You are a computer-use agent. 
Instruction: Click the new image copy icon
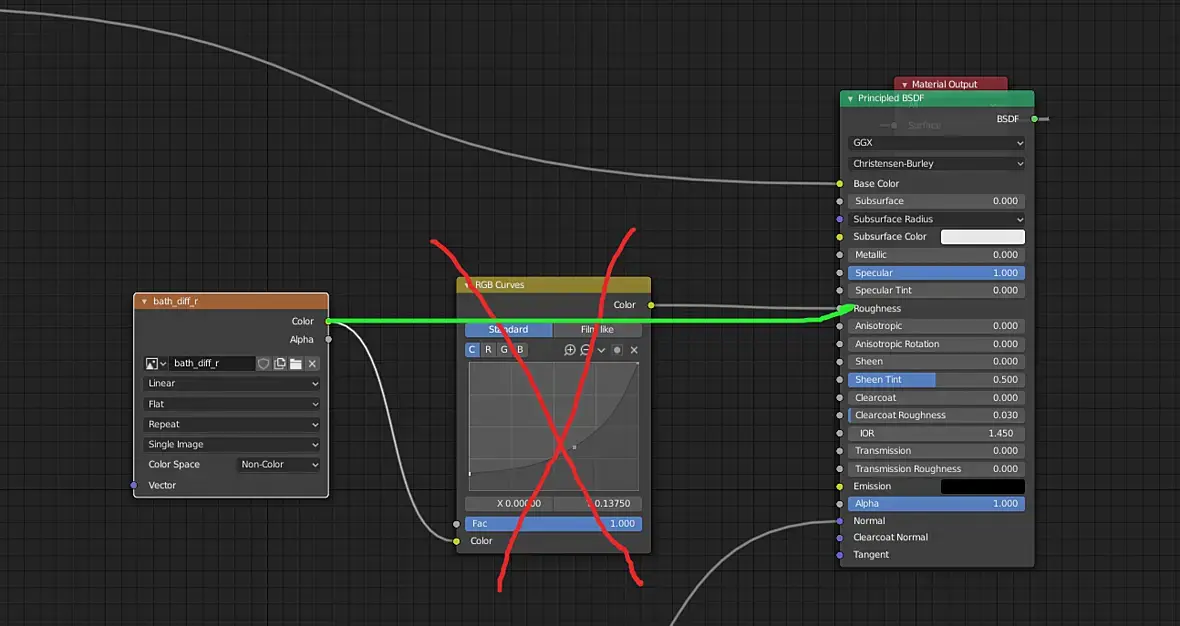click(x=280, y=363)
